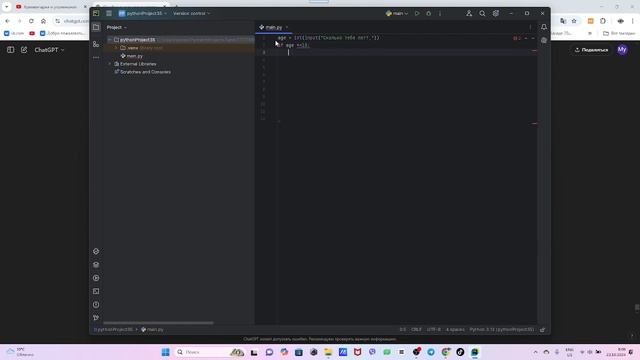Open taskbar clock and date
Image resolution: width=640 pixels, height=360 pixels.
pos(616,352)
